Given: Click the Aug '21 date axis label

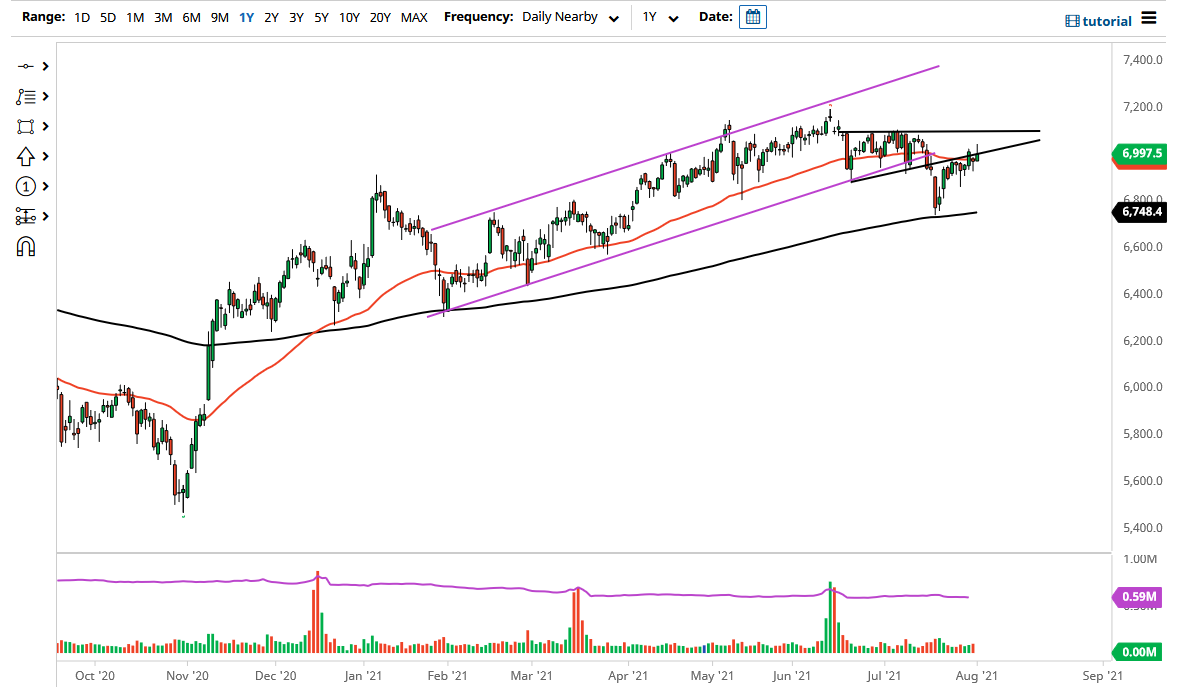Looking at the screenshot, I should tap(977, 676).
